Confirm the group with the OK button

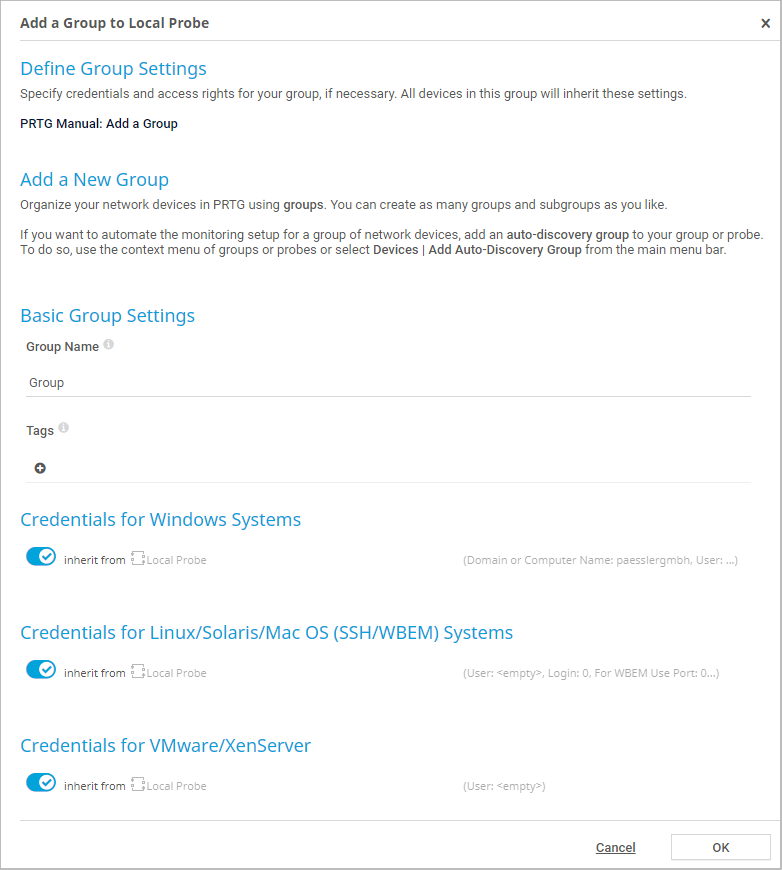click(x=720, y=847)
